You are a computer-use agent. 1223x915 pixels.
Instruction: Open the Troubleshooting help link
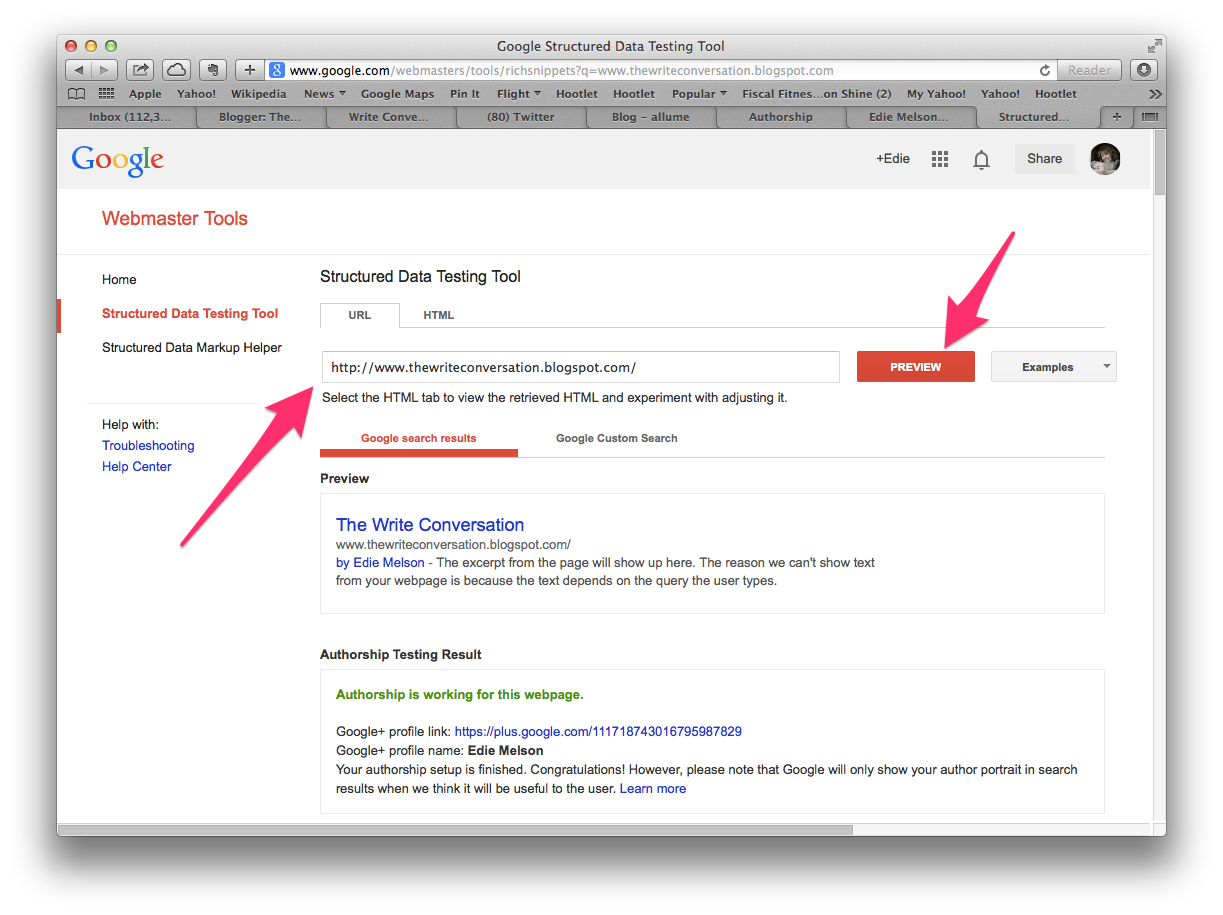click(x=148, y=445)
